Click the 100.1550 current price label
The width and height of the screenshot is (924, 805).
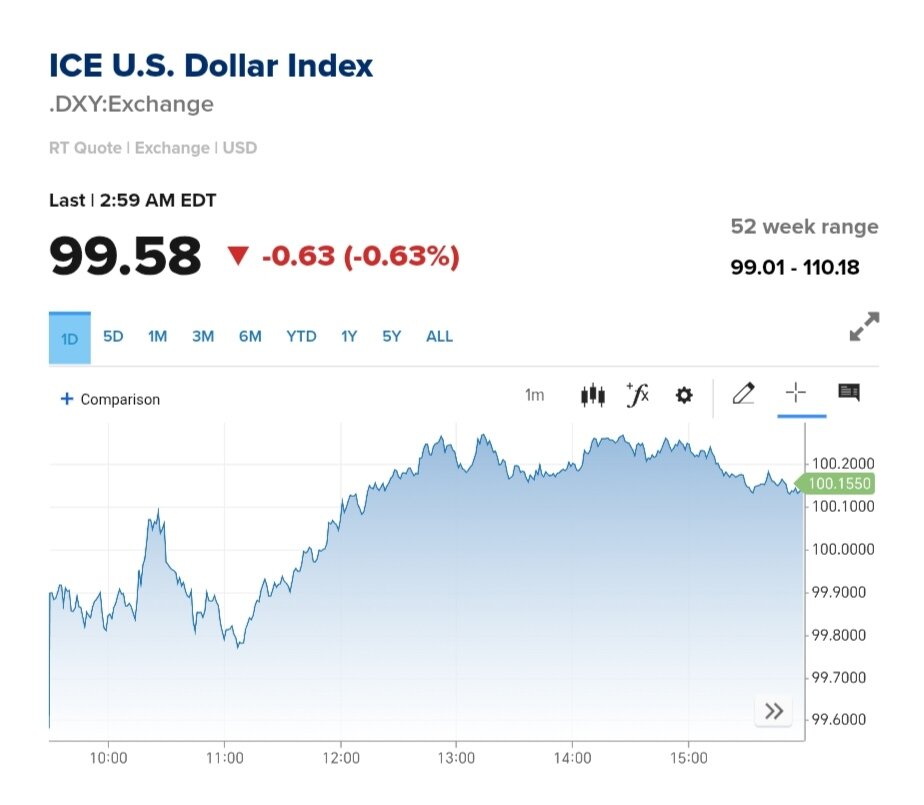840,484
